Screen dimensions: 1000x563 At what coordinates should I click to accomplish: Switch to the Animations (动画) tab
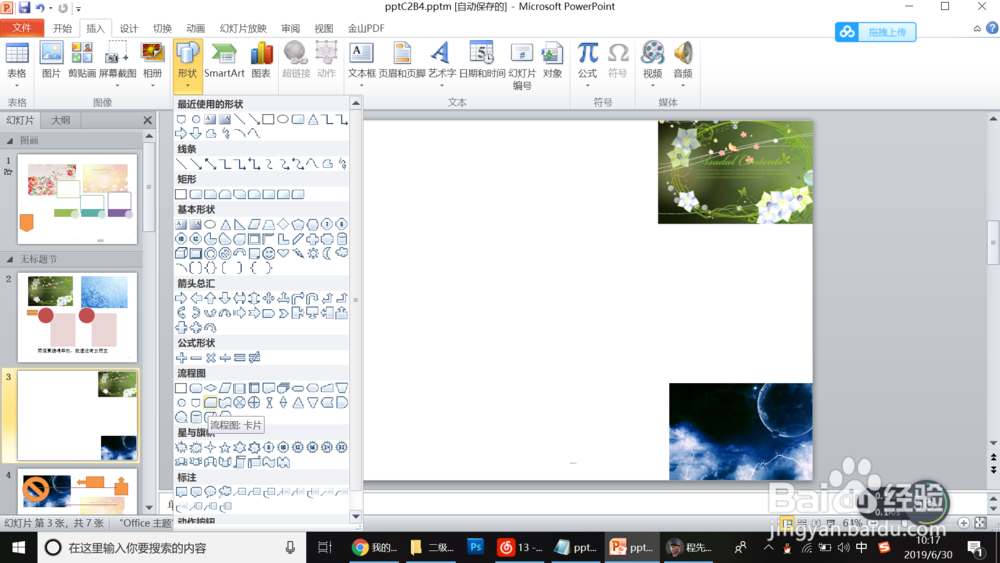coord(195,28)
